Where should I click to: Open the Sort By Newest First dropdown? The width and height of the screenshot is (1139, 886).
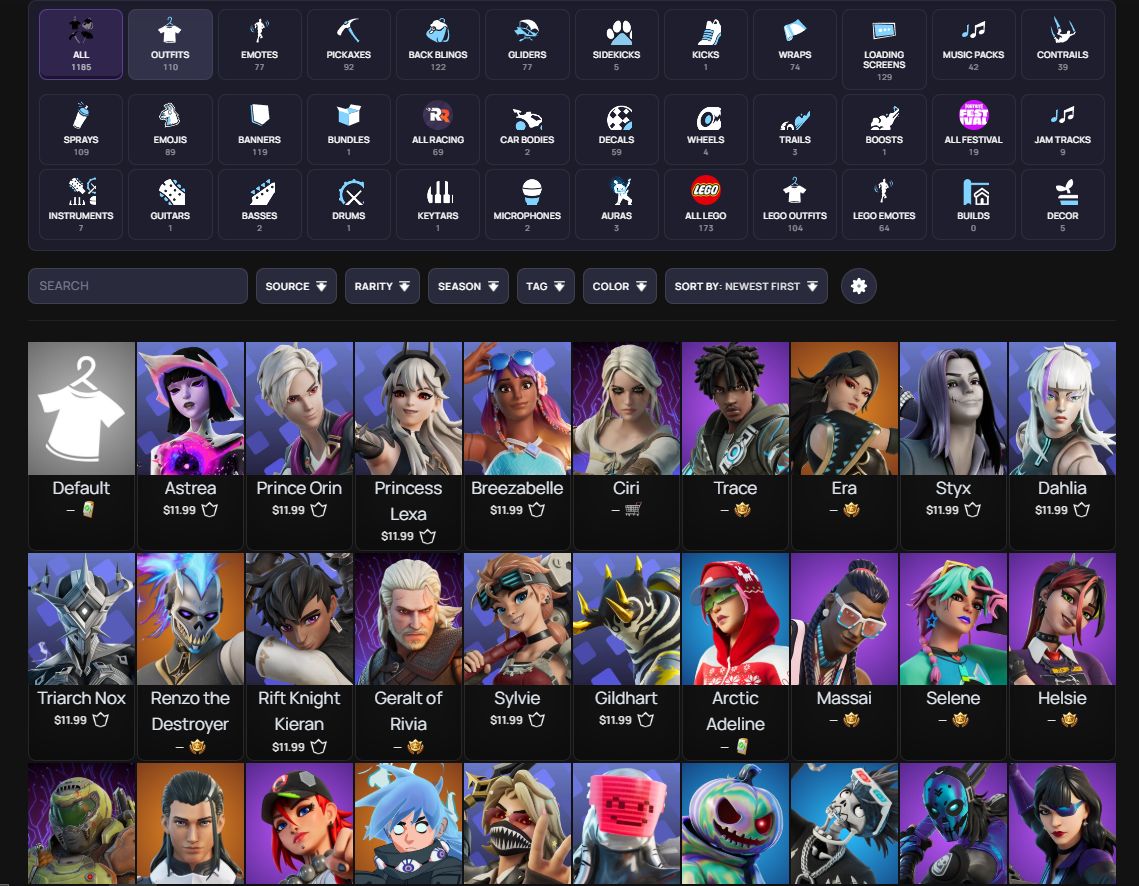tap(746, 286)
